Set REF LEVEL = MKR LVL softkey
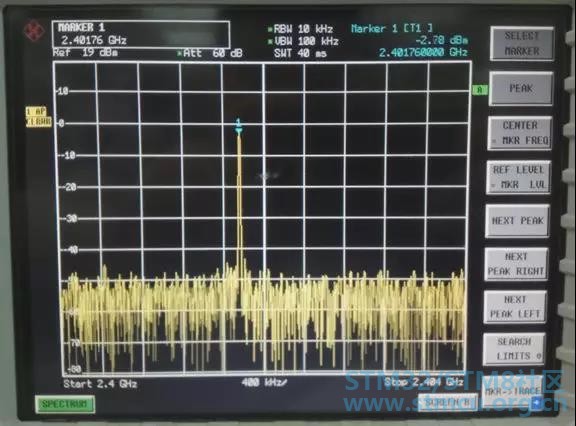The width and height of the screenshot is (576, 426). point(519,177)
